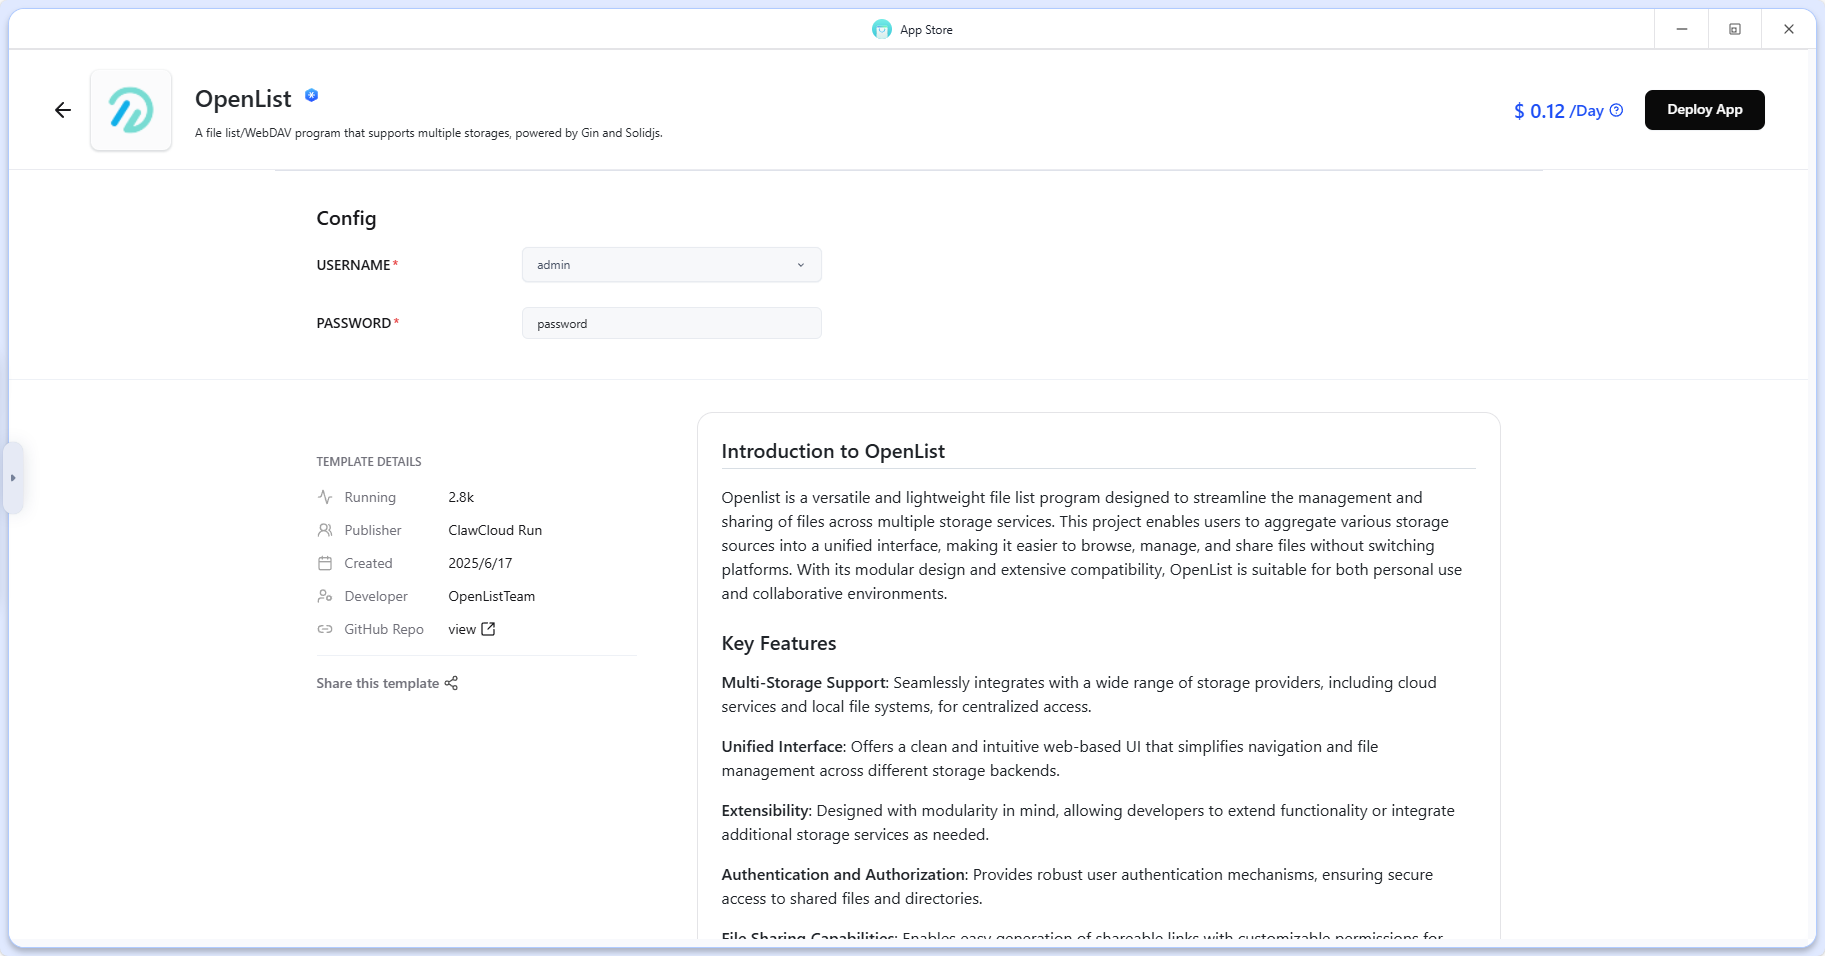
Task: Close the App Store window
Action: (x=1789, y=29)
